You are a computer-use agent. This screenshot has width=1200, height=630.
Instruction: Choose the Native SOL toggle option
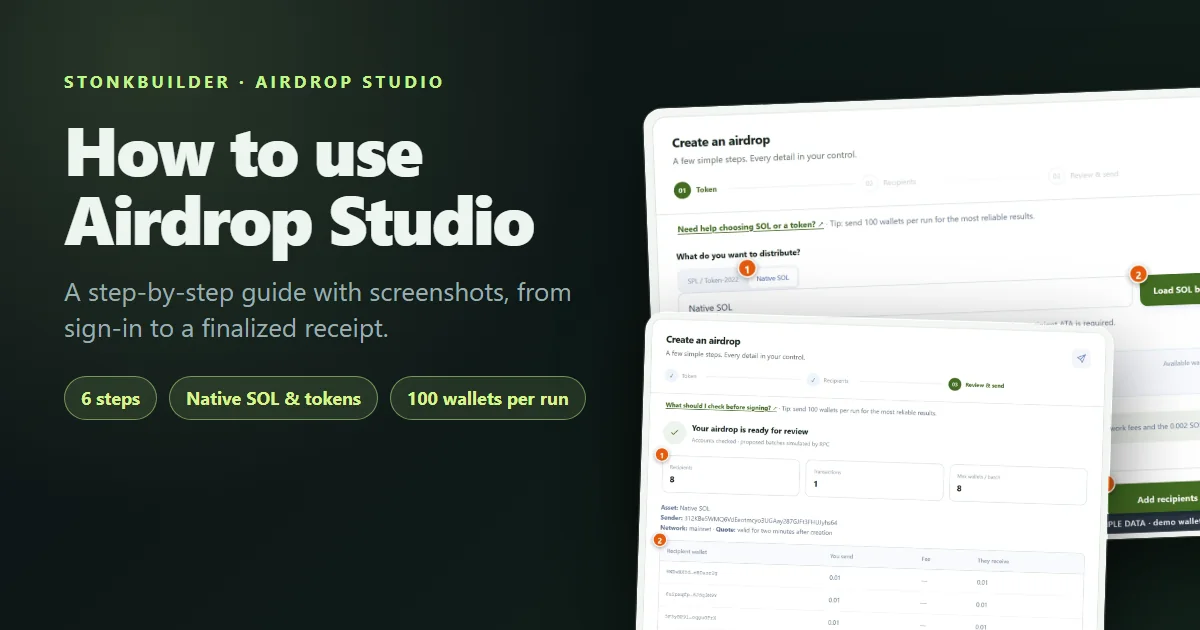coord(774,277)
